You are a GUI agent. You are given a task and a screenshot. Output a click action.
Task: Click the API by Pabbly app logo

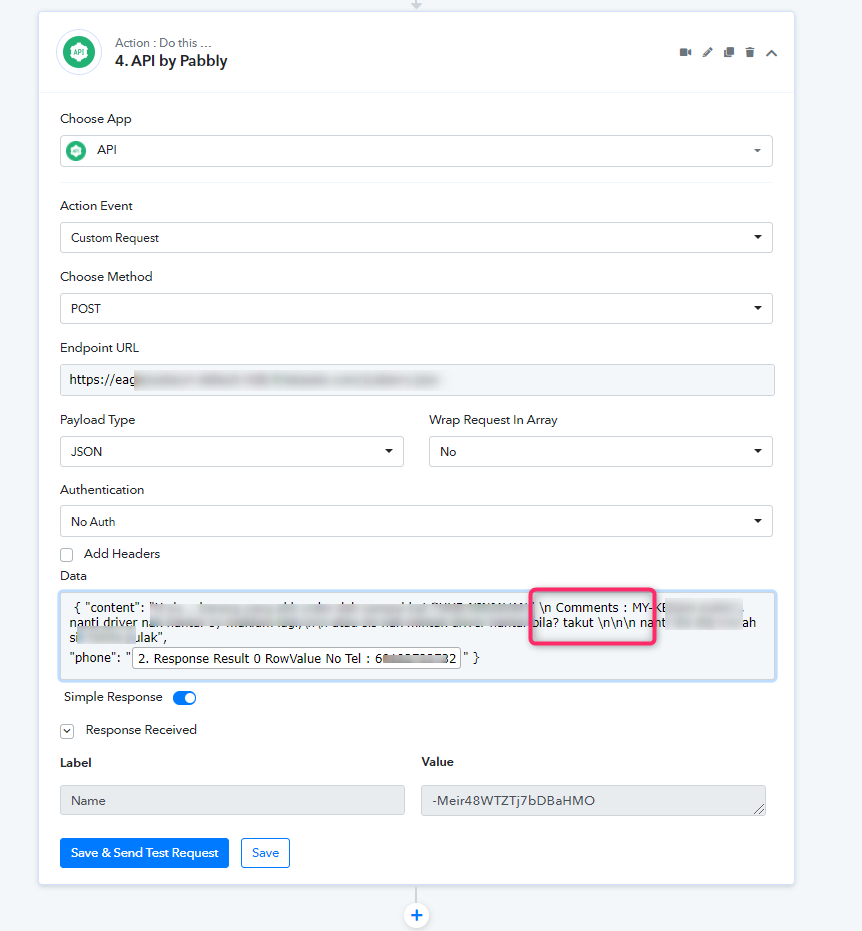79,52
